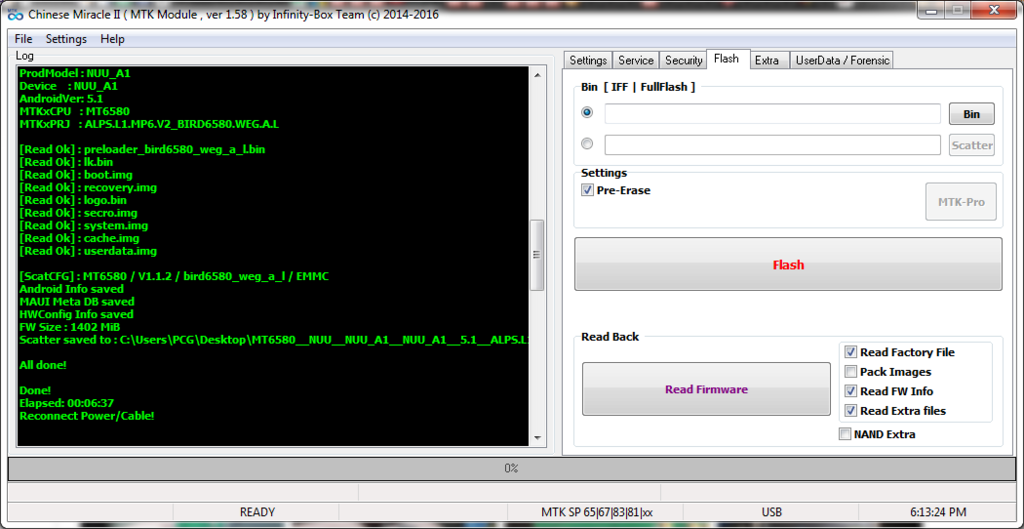Image resolution: width=1024 pixels, height=529 pixels.
Task: Click the Bin browse button
Action: pyautogui.click(x=971, y=114)
